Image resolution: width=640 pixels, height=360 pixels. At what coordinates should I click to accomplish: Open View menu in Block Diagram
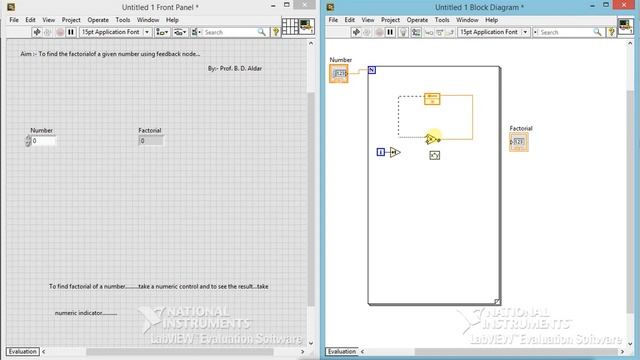[x=367, y=20]
